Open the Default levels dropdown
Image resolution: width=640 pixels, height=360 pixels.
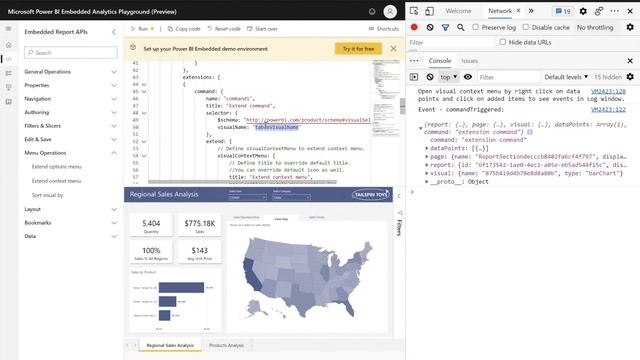[566, 77]
